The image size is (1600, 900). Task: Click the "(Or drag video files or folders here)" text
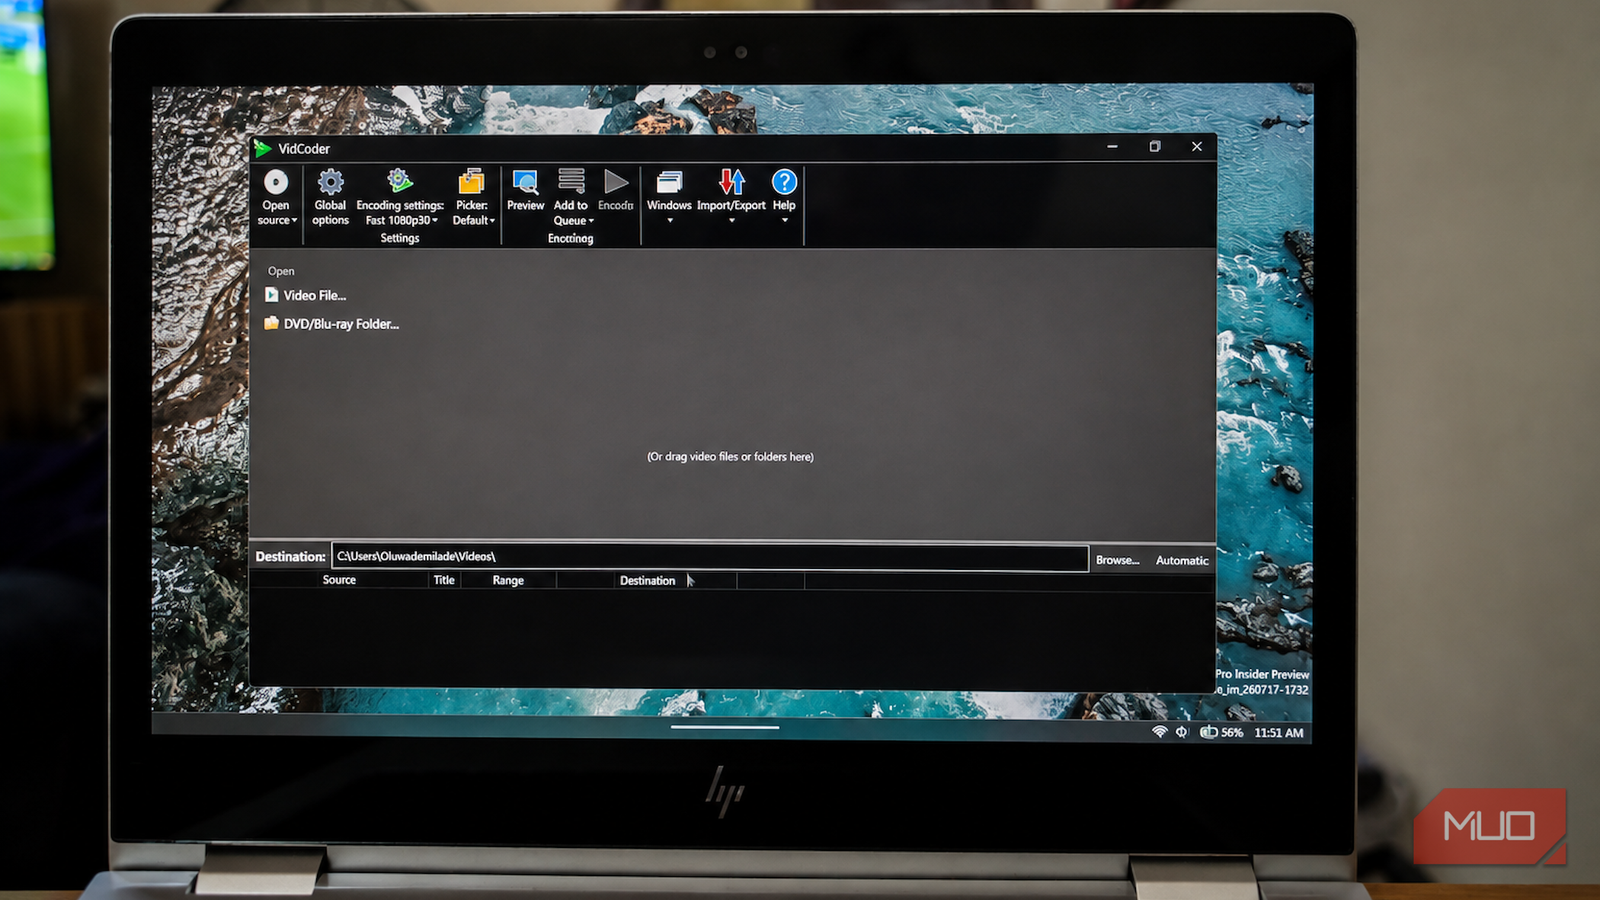pos(730,457)
